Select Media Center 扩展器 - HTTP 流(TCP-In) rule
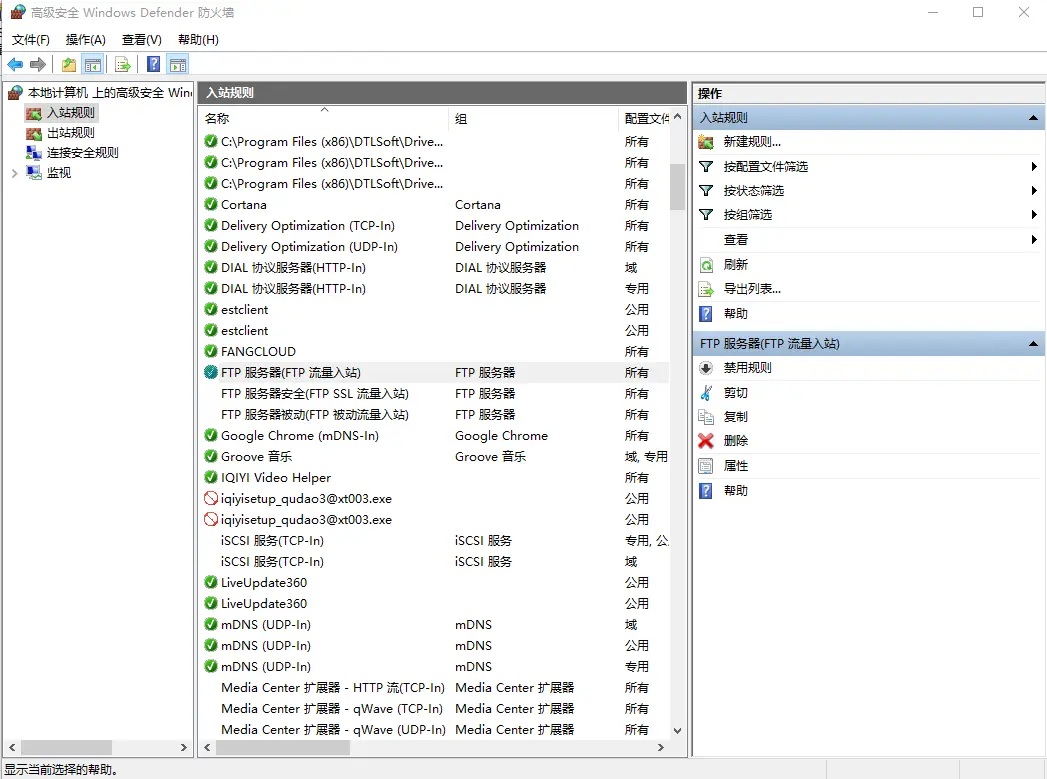The image size is (1047, 779). 435,688
